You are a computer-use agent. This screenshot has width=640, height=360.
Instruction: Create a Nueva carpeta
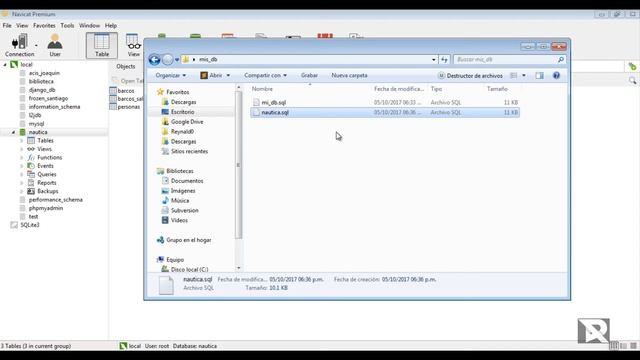[x=349, y=76]
